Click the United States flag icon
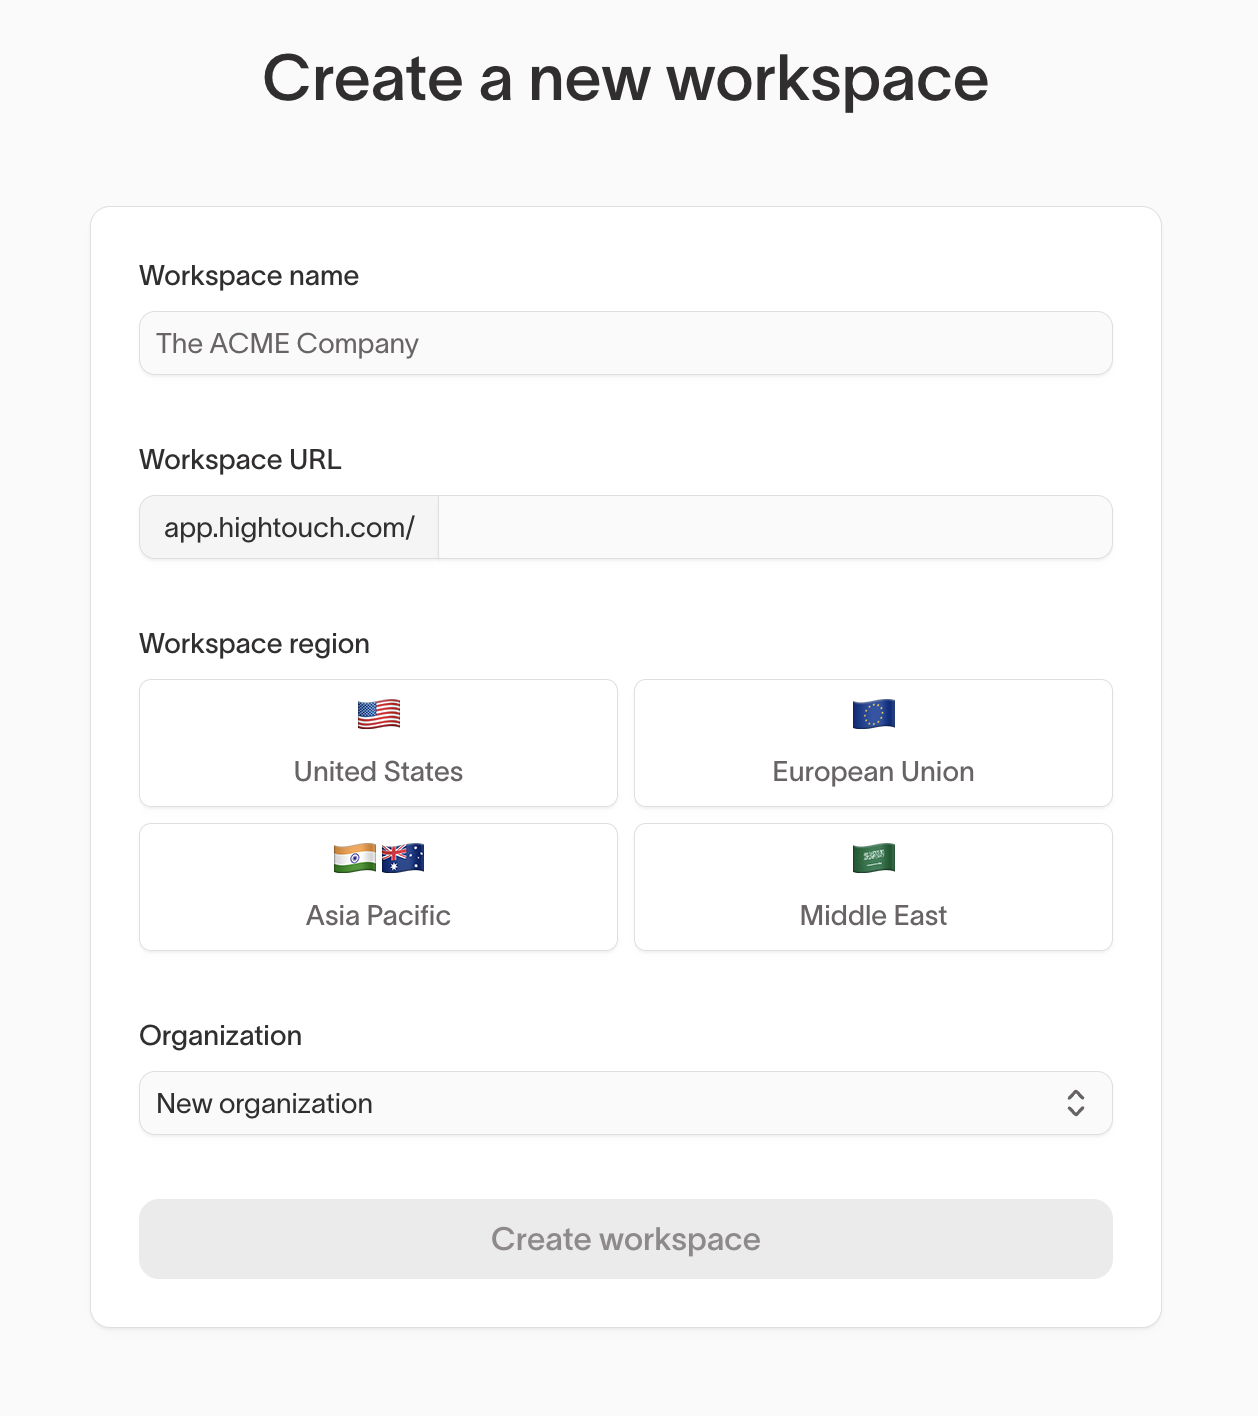Screen dimensions: 1258x1416 [x=377, y=714]
